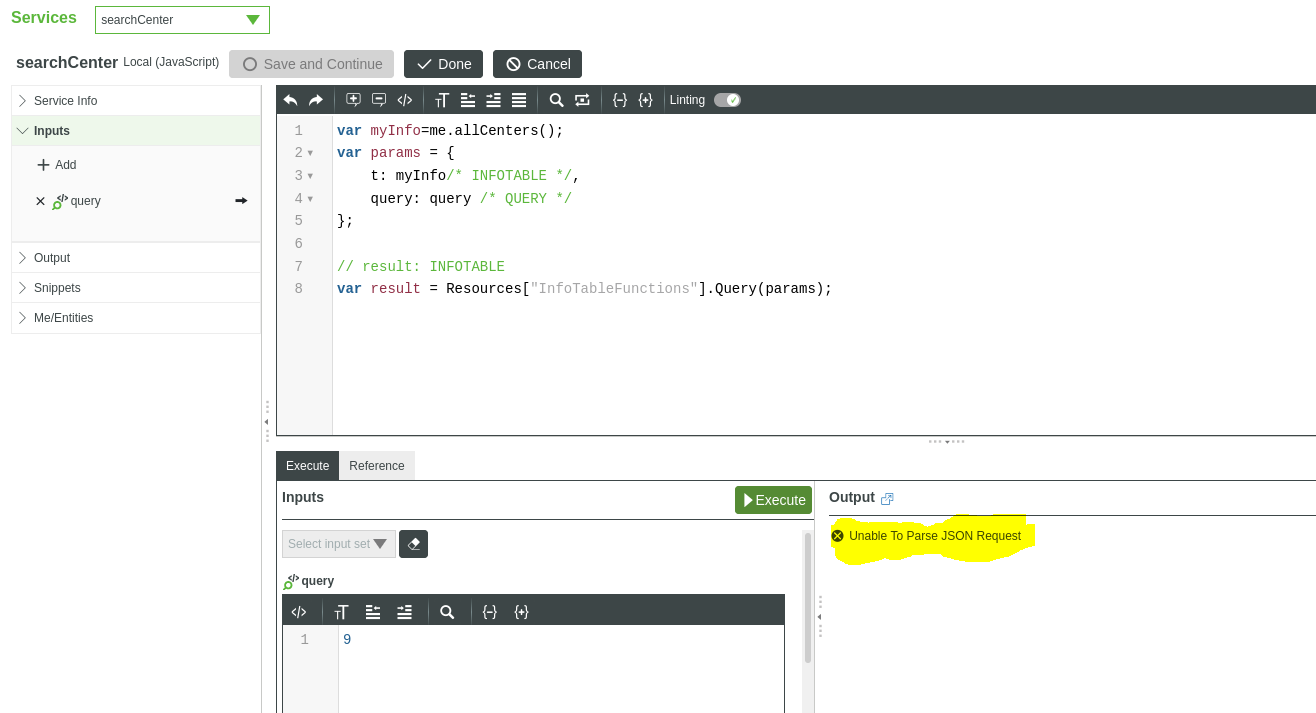Click the search icon in main code editor
The height and width of the screenshot is (713, 1316).
pyautogui.click(x=556, y=100)
